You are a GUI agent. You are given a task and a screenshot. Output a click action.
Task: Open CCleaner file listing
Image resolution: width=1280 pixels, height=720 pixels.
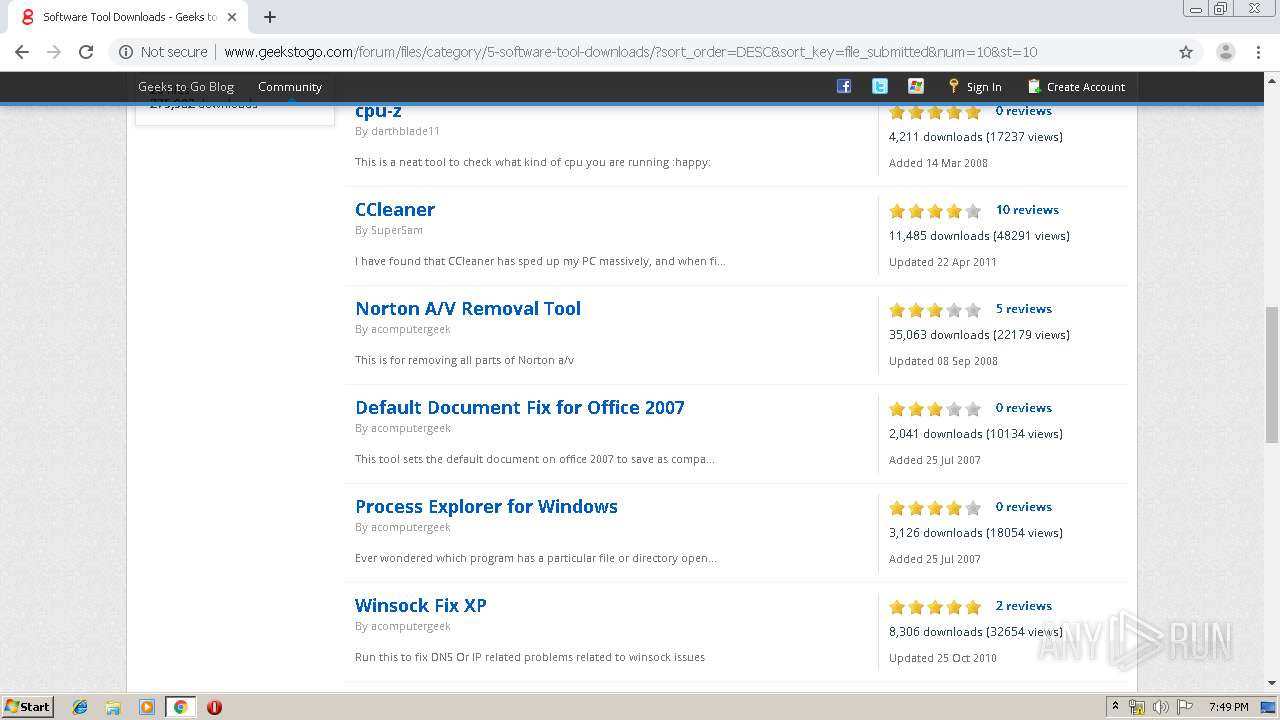[395, 209]
